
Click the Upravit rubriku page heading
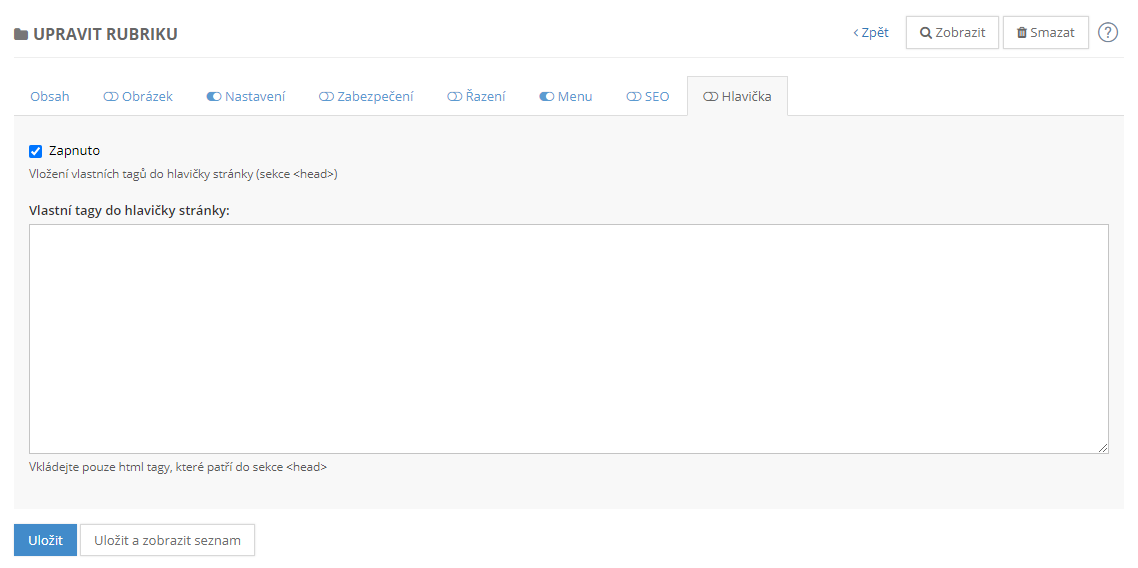105,35
